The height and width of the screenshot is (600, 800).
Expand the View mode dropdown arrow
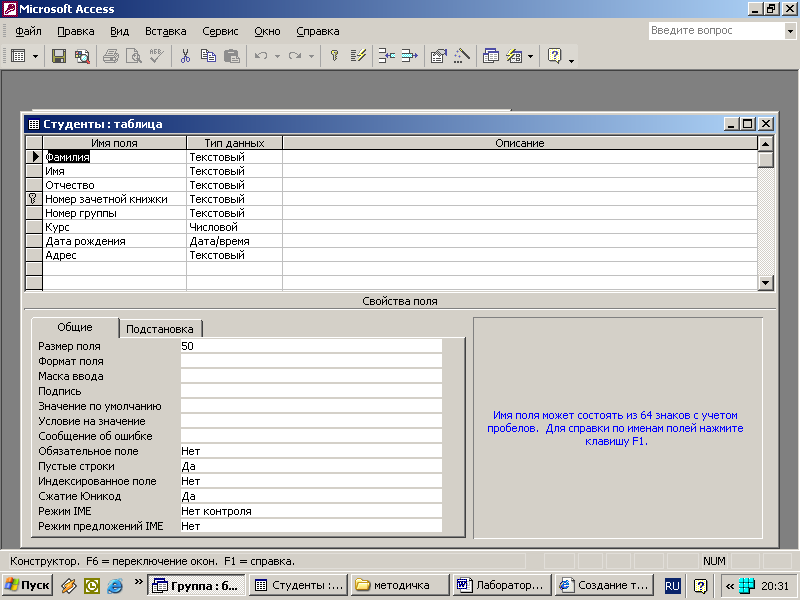click(35, 57)
